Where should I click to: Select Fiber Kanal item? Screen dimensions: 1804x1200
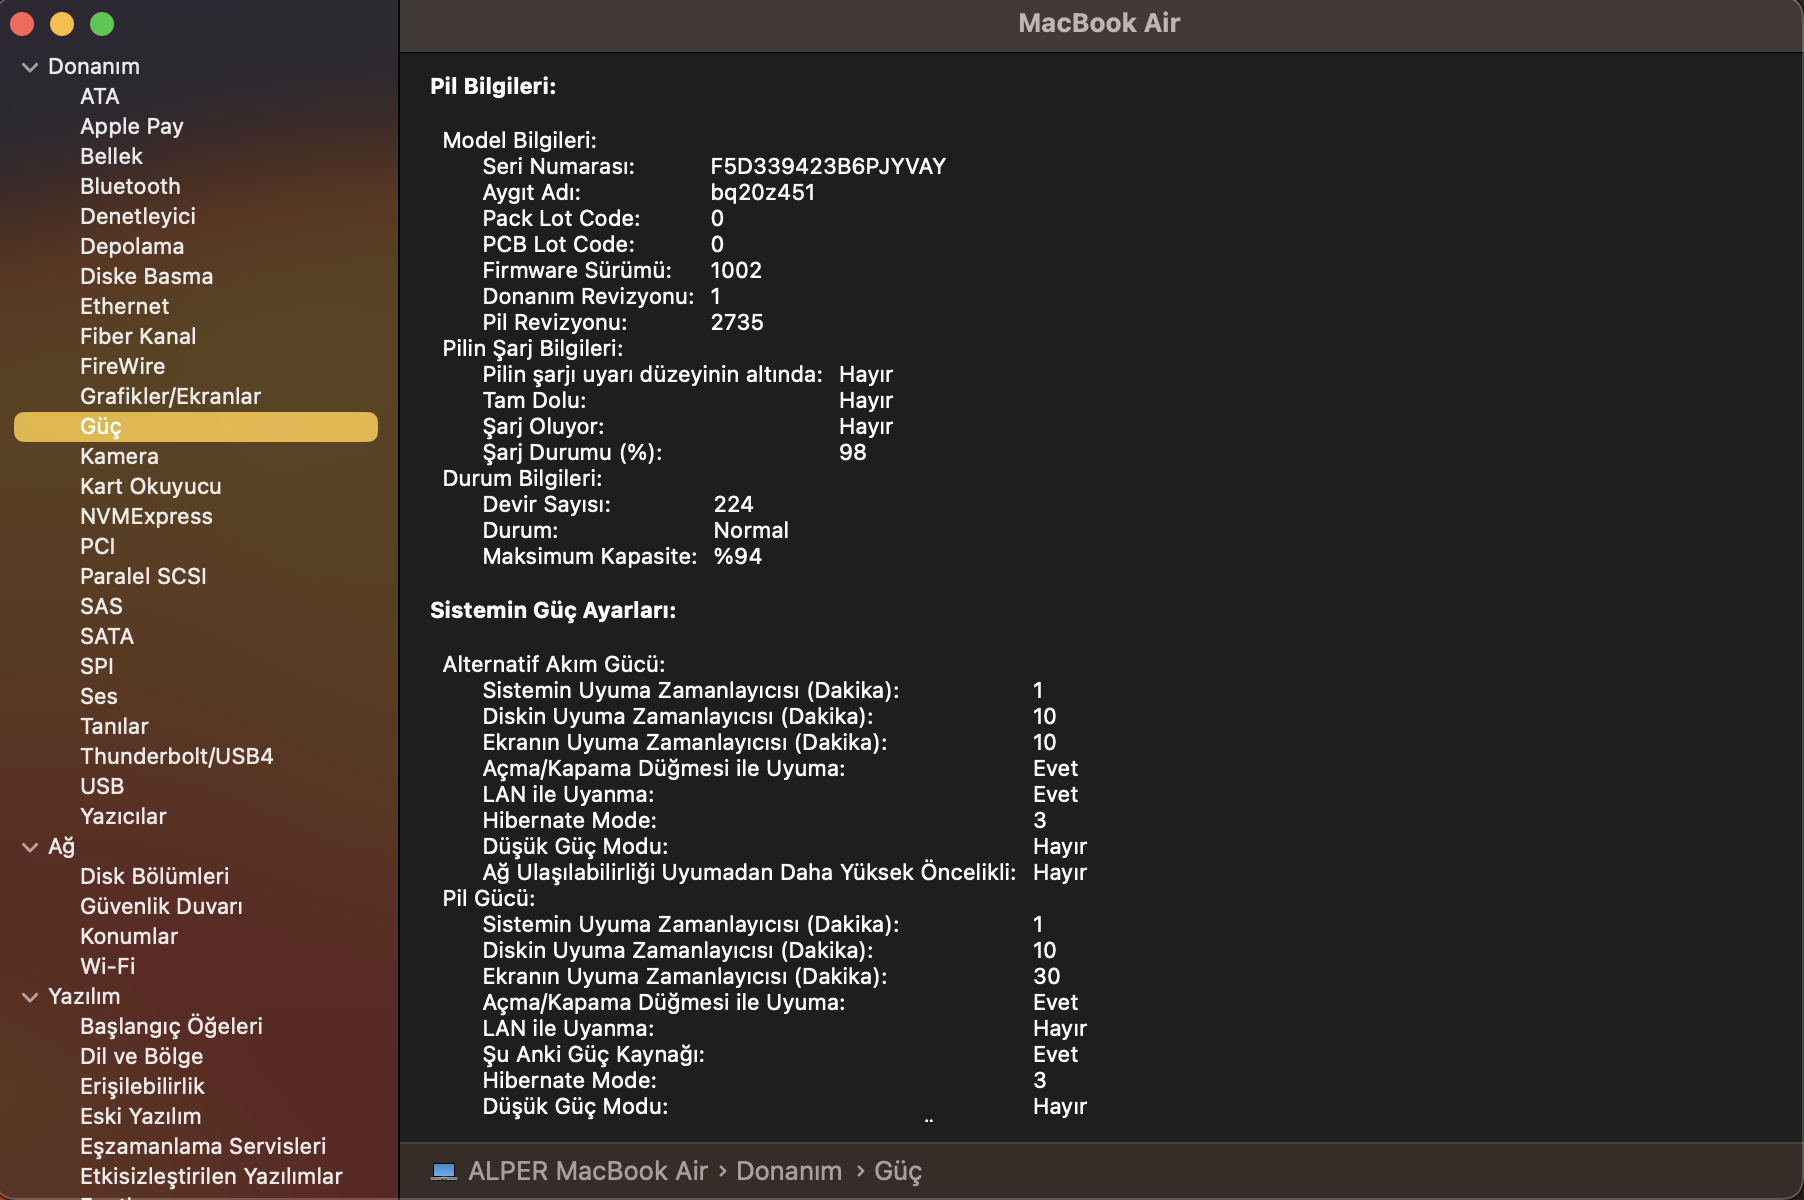pos(138,337)
